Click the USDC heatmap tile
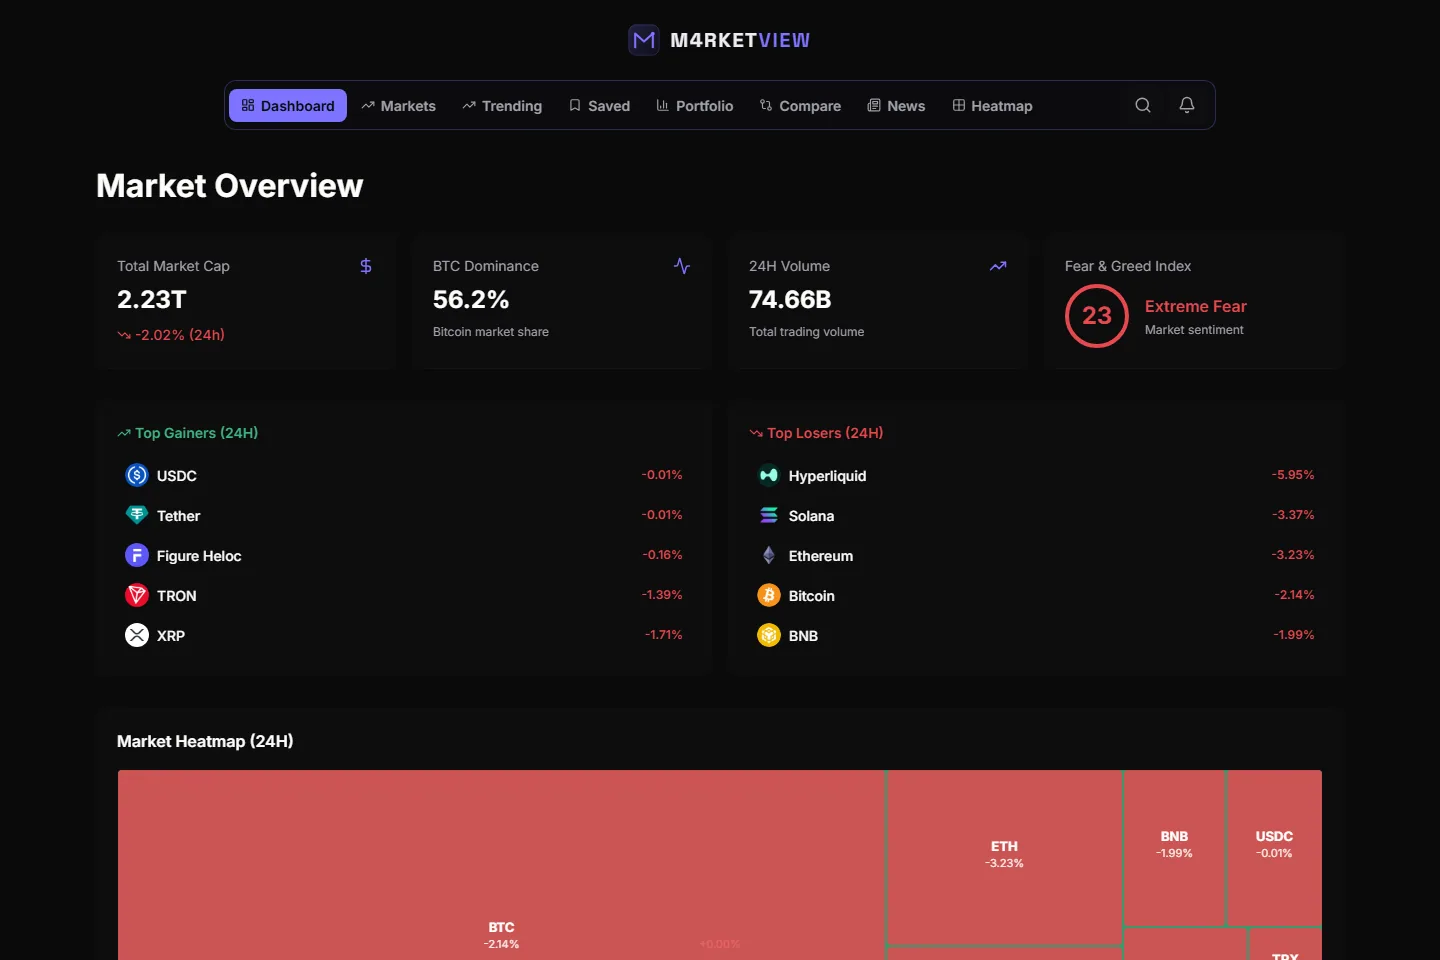Viewport: 1440px width, 960px height. [1274, 847]
